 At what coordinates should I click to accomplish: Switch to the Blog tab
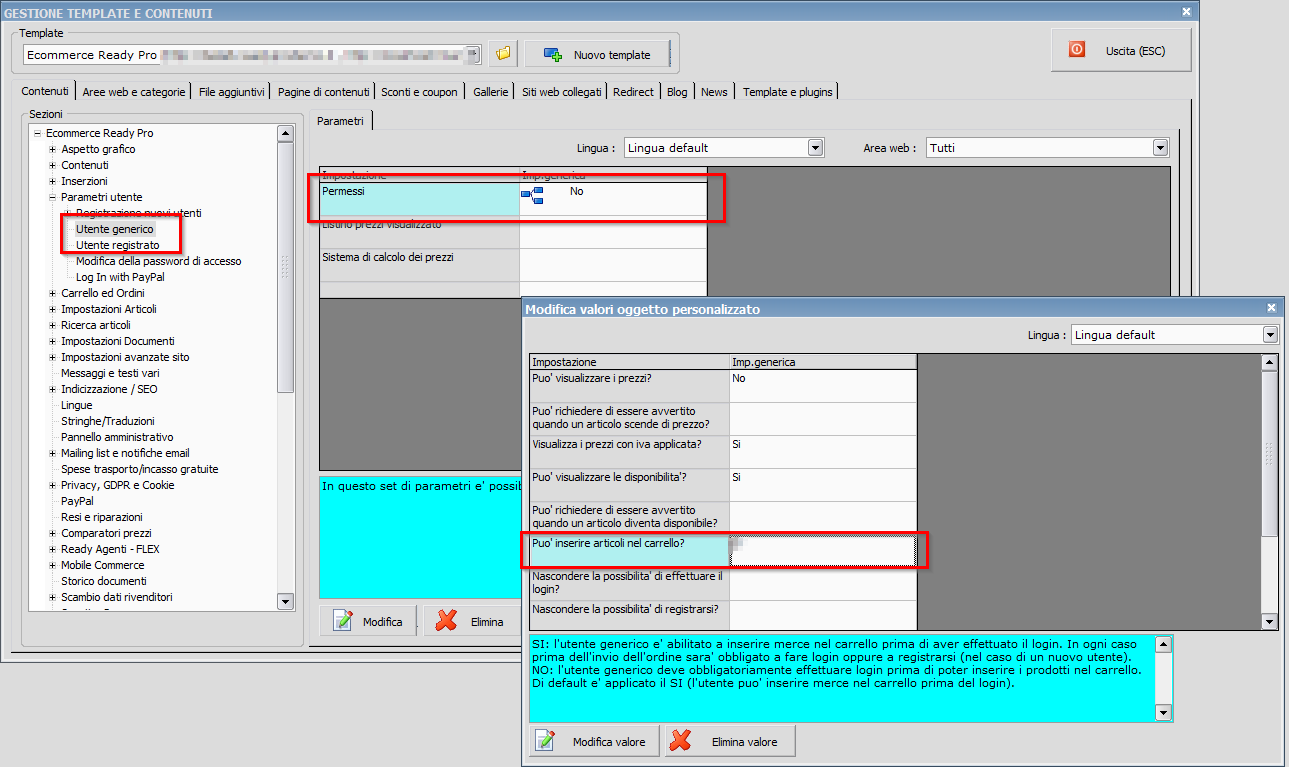click(x=677, y=91)
